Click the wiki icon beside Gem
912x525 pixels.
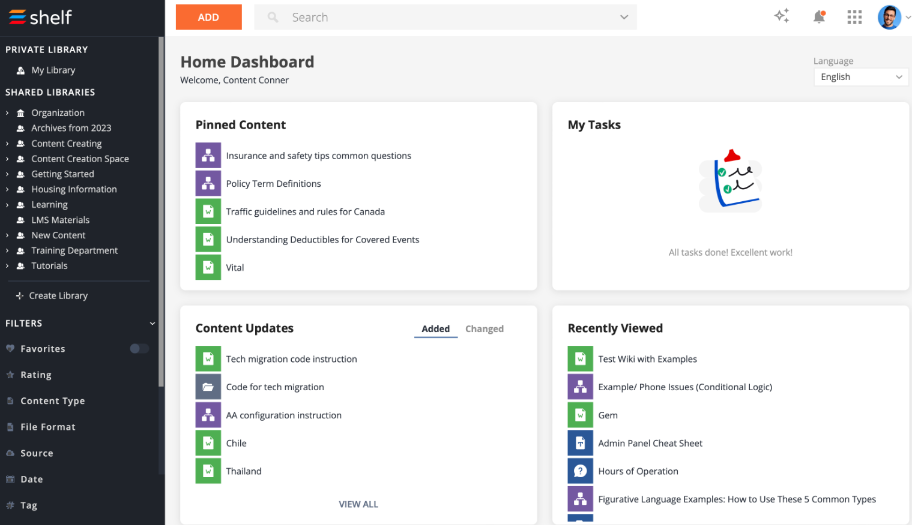coord(580,415)
